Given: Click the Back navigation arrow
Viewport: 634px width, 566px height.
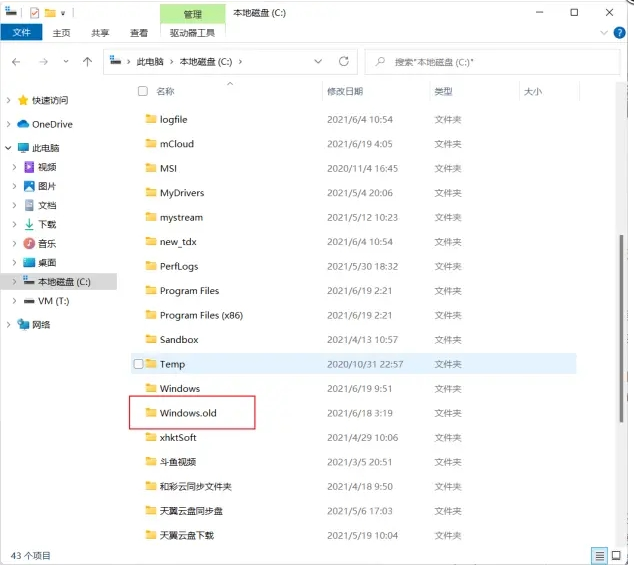Looking at the screenshot, I should tap(17, 62).
